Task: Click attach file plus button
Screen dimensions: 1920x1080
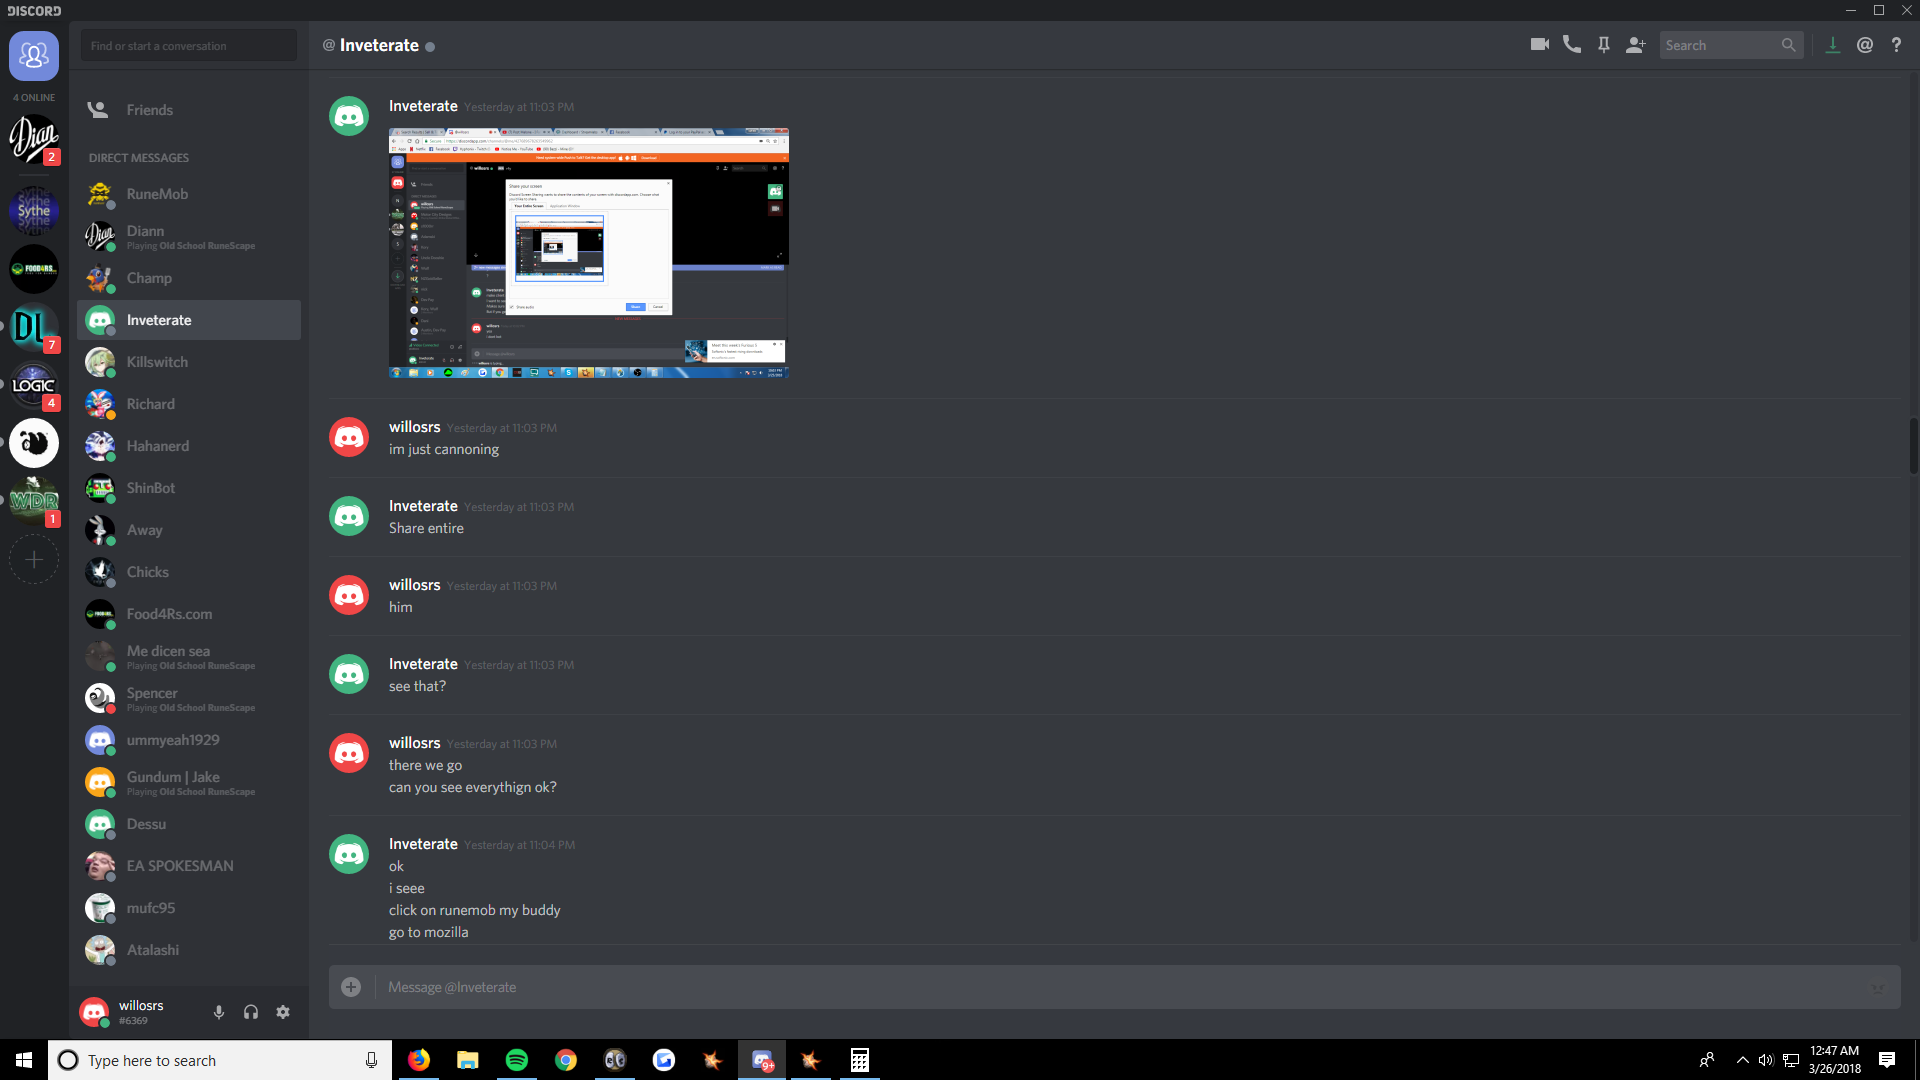Action: pos(351,987)
